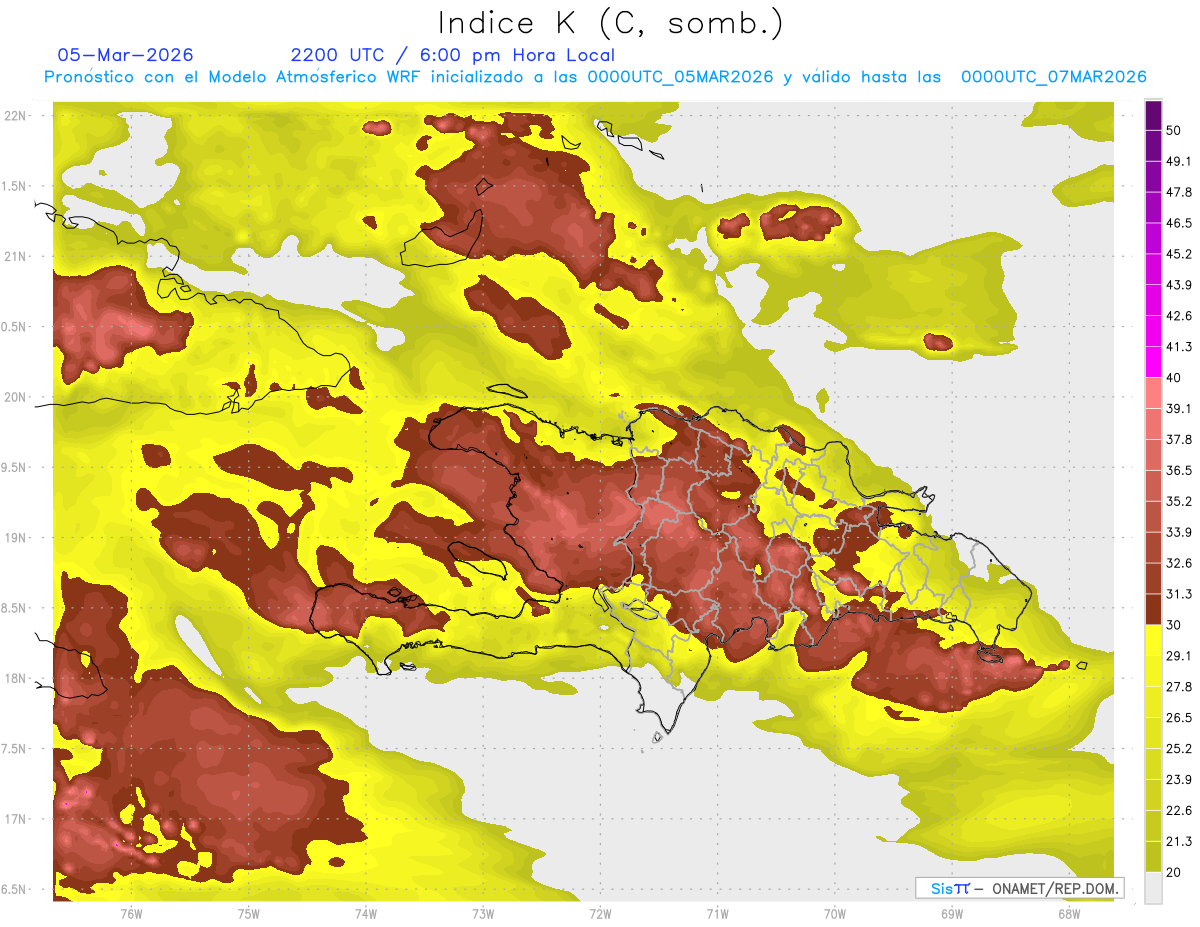
Task: Select the 39.1 color scale value
Action: tap(1179, 408)
